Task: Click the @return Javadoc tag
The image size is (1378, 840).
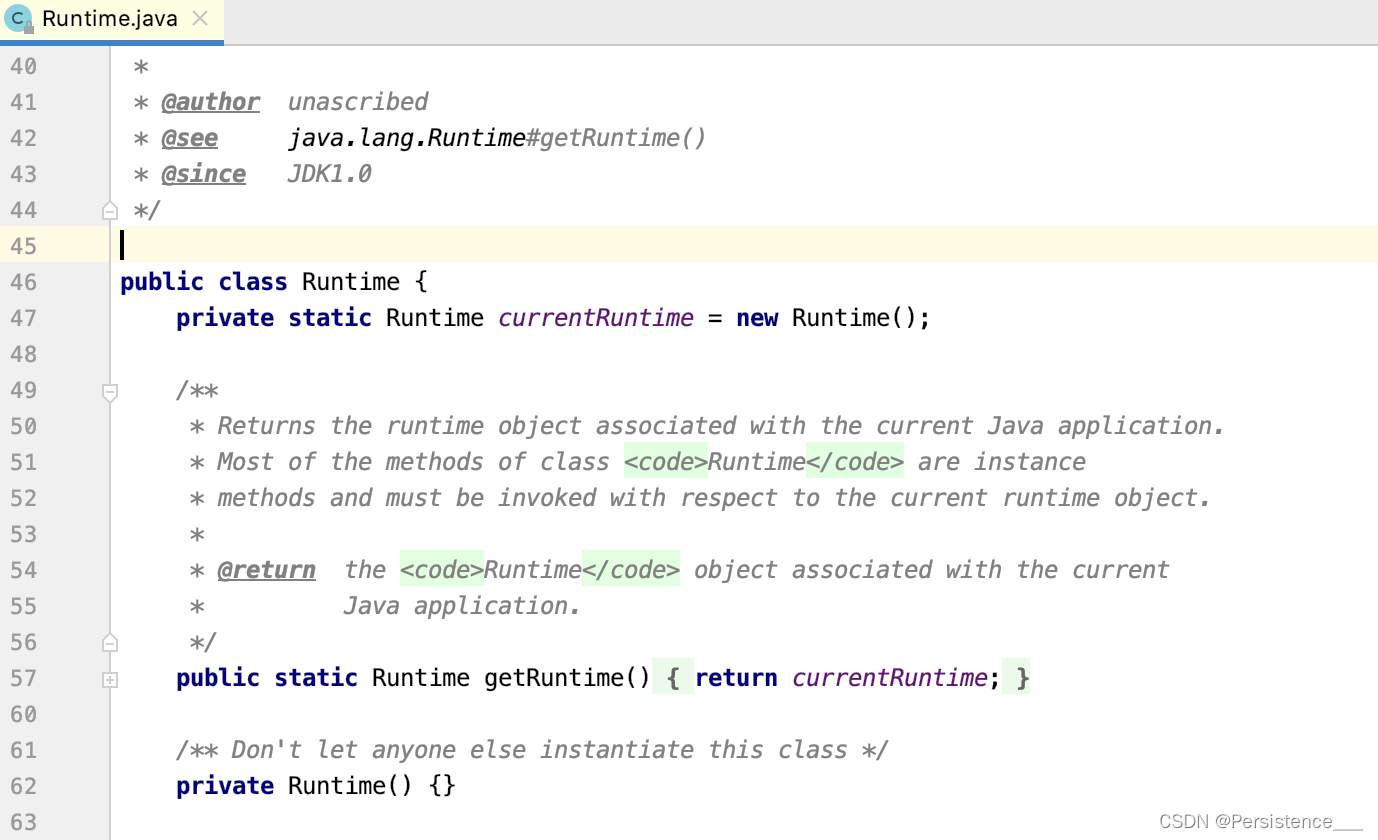Action: pos(266,570)
